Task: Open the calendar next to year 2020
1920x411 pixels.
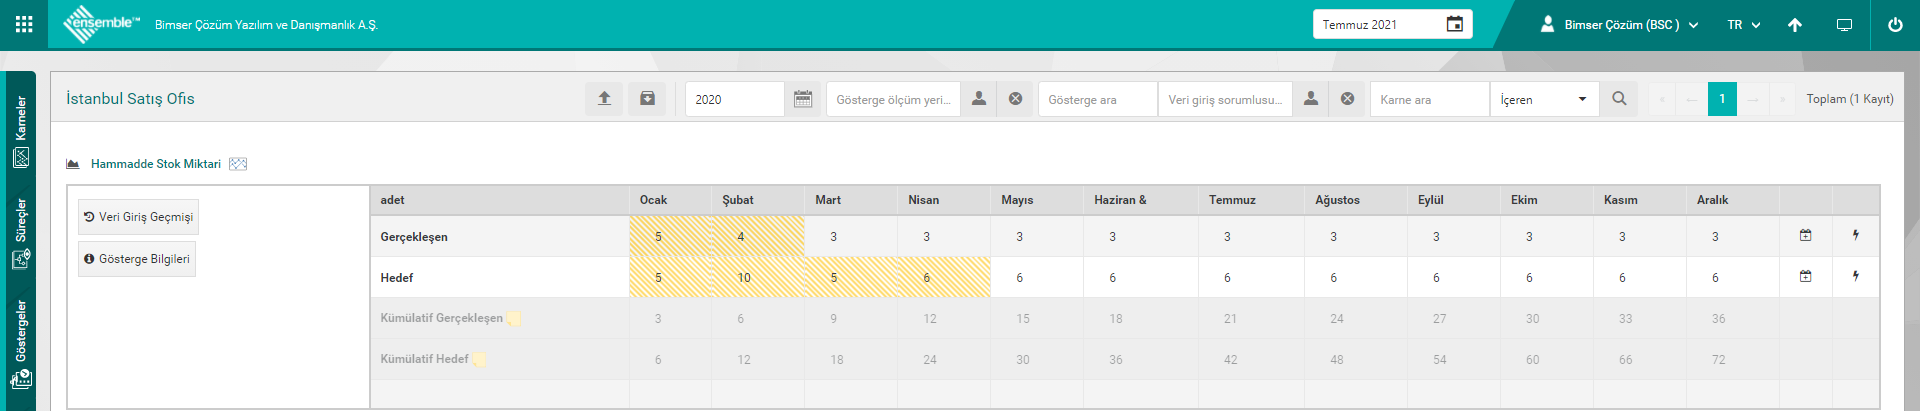Action: point(802,99)
